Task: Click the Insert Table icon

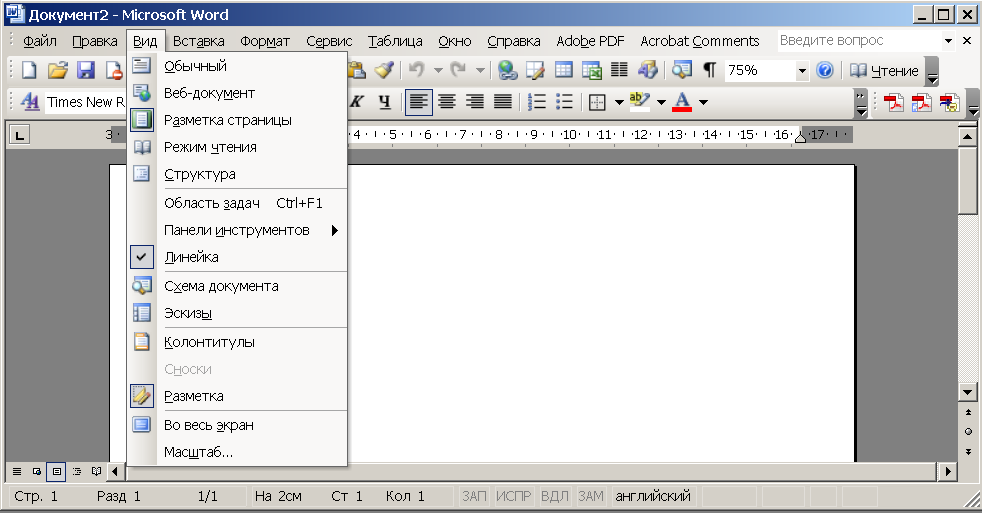Action: 564,70
